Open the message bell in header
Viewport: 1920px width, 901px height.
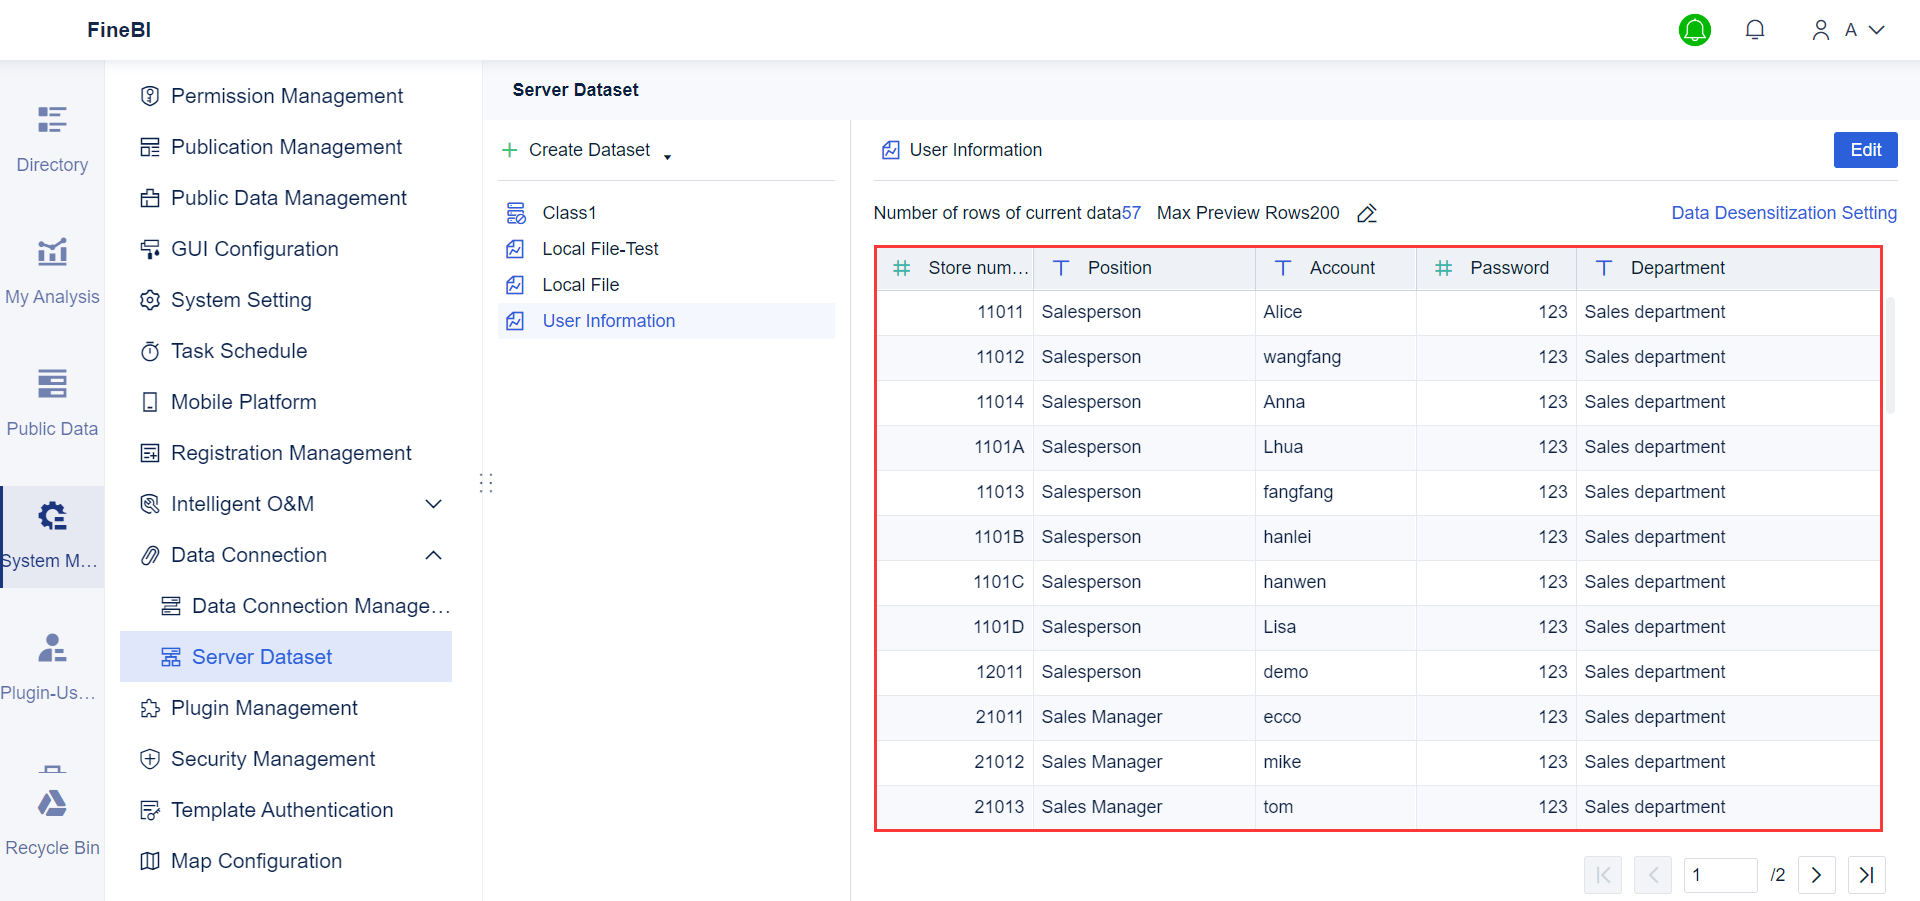(x=1754, y=30)
